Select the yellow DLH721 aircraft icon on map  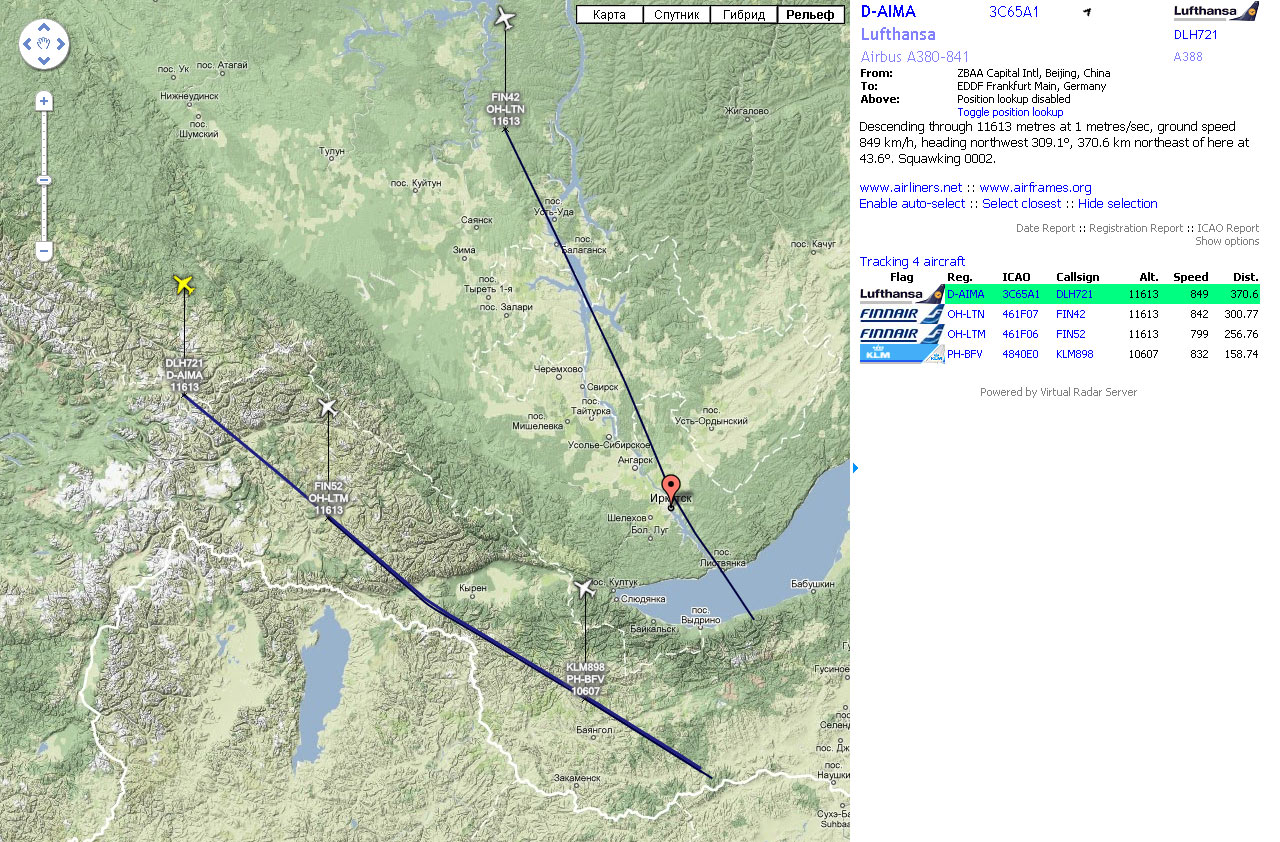pyautogui.click(x=183, y=285)
